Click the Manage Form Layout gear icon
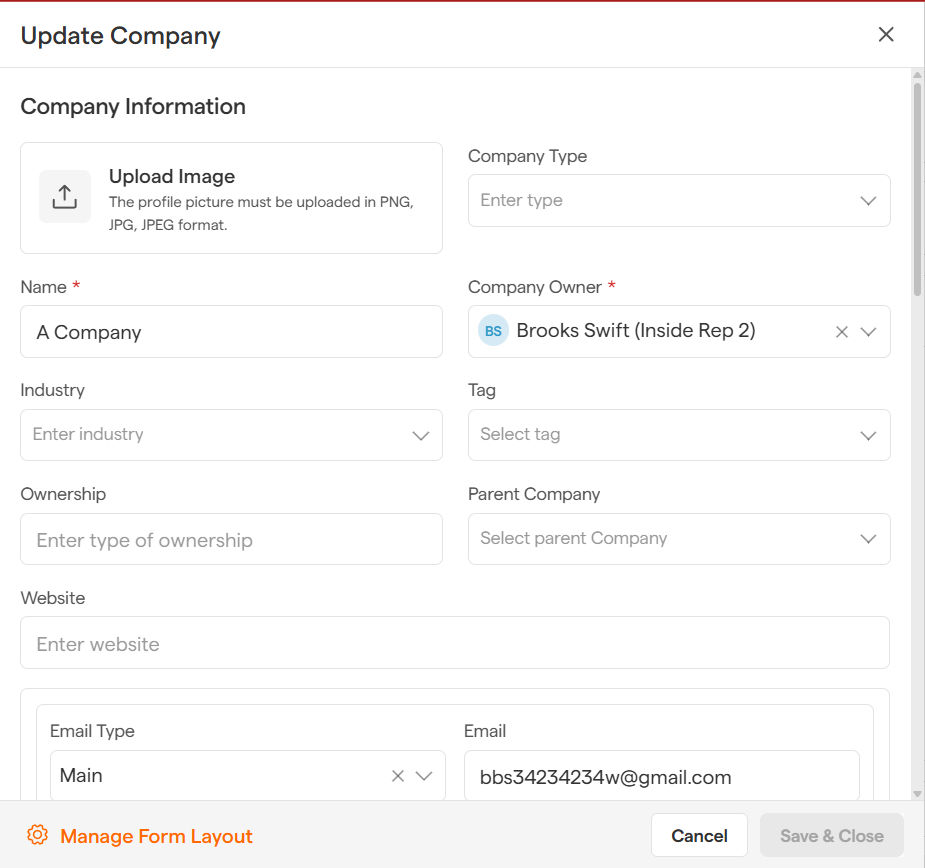Image resolution: width=925 pixels, height=868 pixels. pos(38,836)
